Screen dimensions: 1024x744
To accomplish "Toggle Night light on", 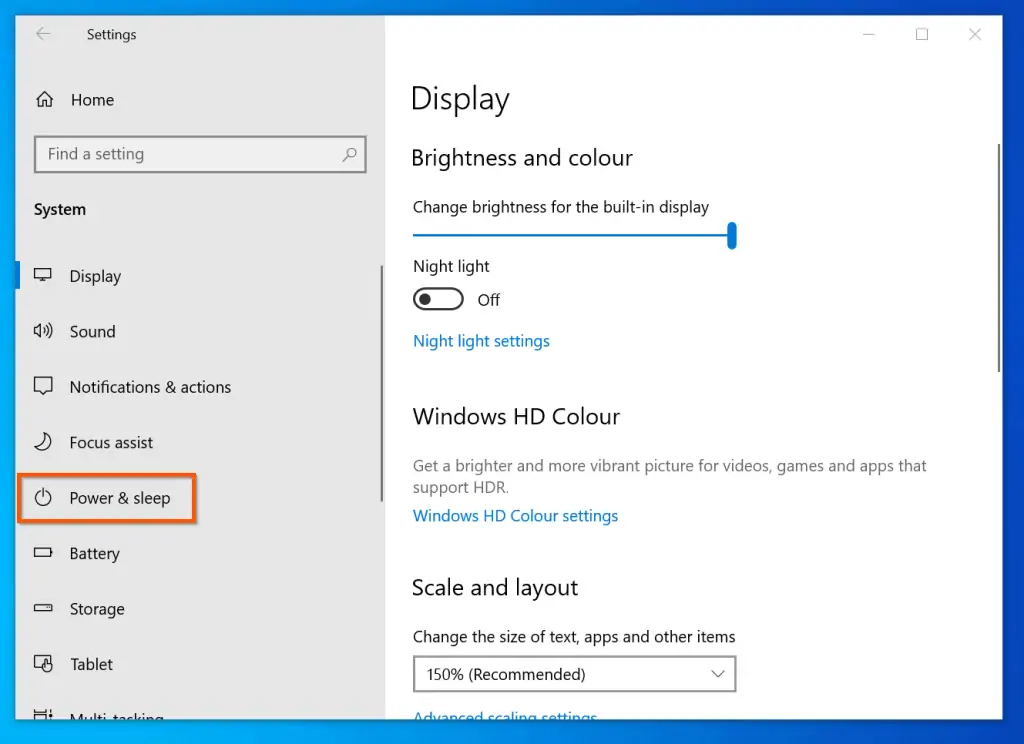I will 437,299.
